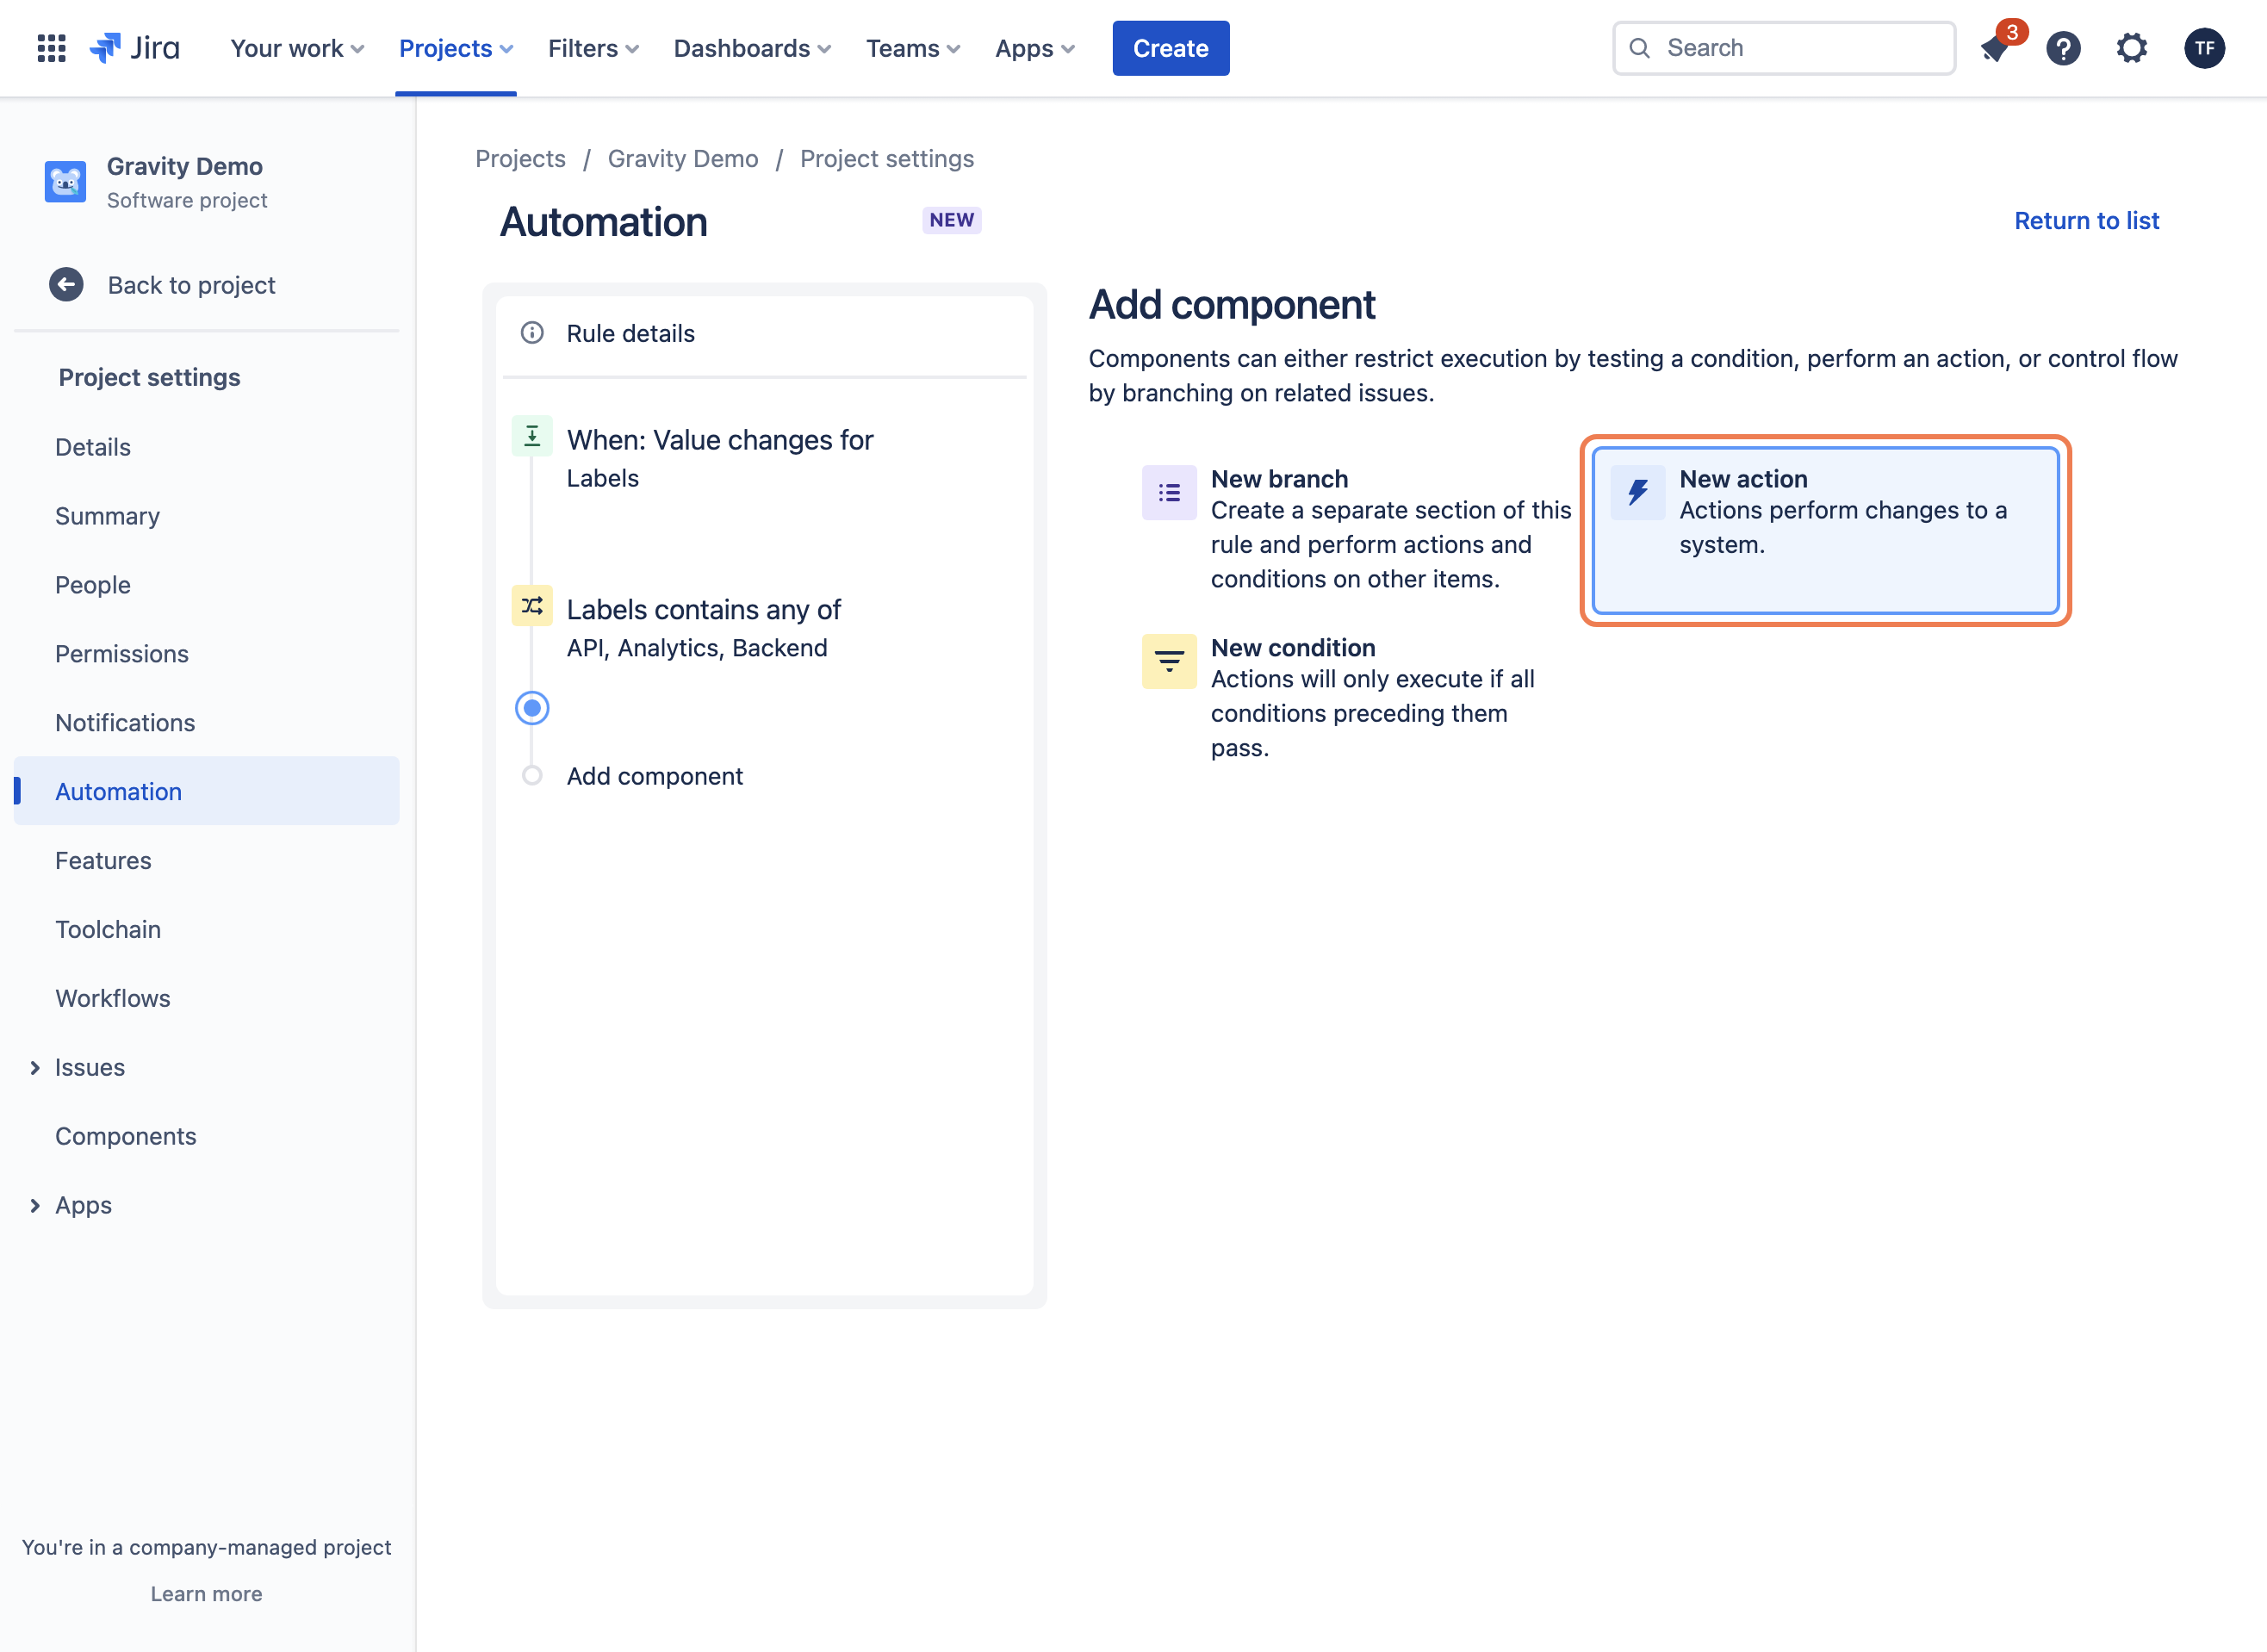
Task: Click Return to list link
Action: point(2087,220)
